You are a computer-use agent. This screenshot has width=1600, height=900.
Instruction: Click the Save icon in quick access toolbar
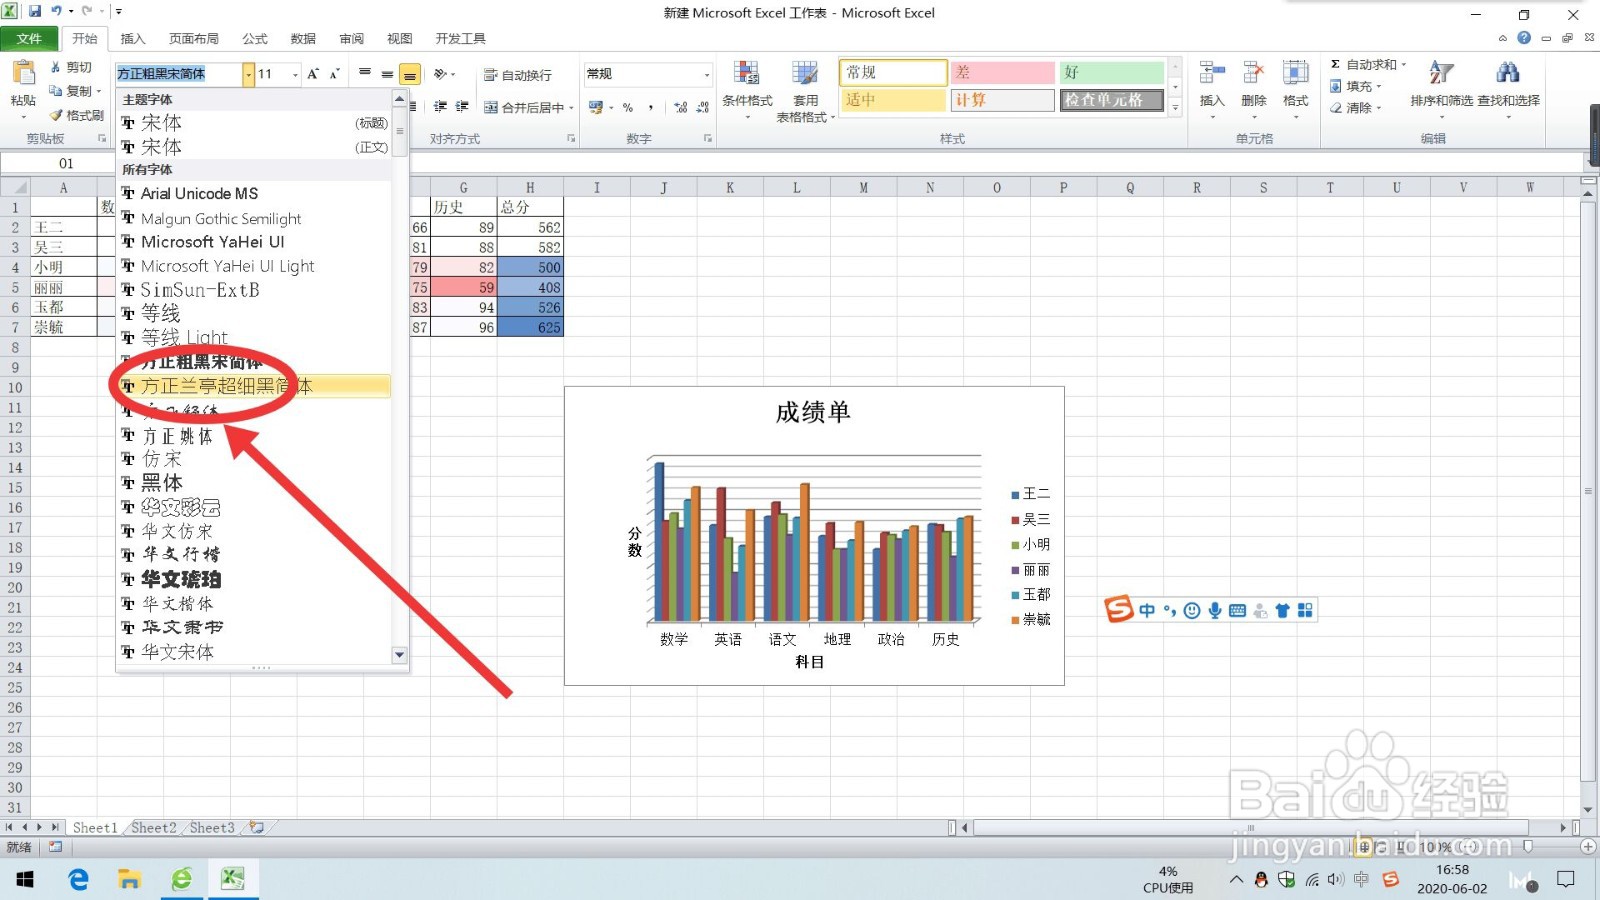click(35, 11)
